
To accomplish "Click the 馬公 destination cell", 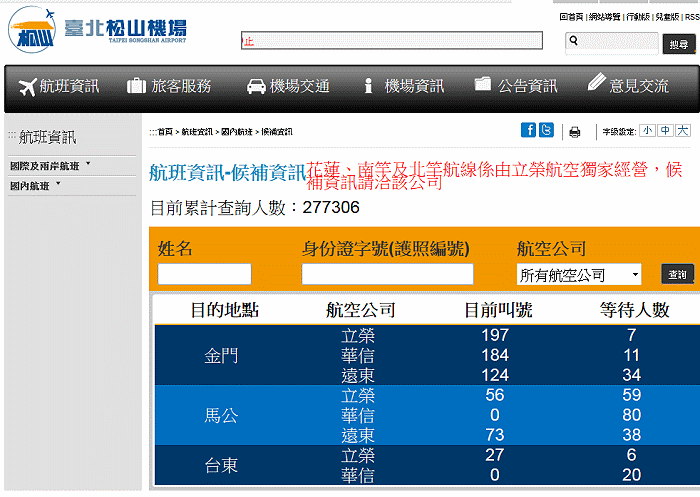I will pos(221,416).
